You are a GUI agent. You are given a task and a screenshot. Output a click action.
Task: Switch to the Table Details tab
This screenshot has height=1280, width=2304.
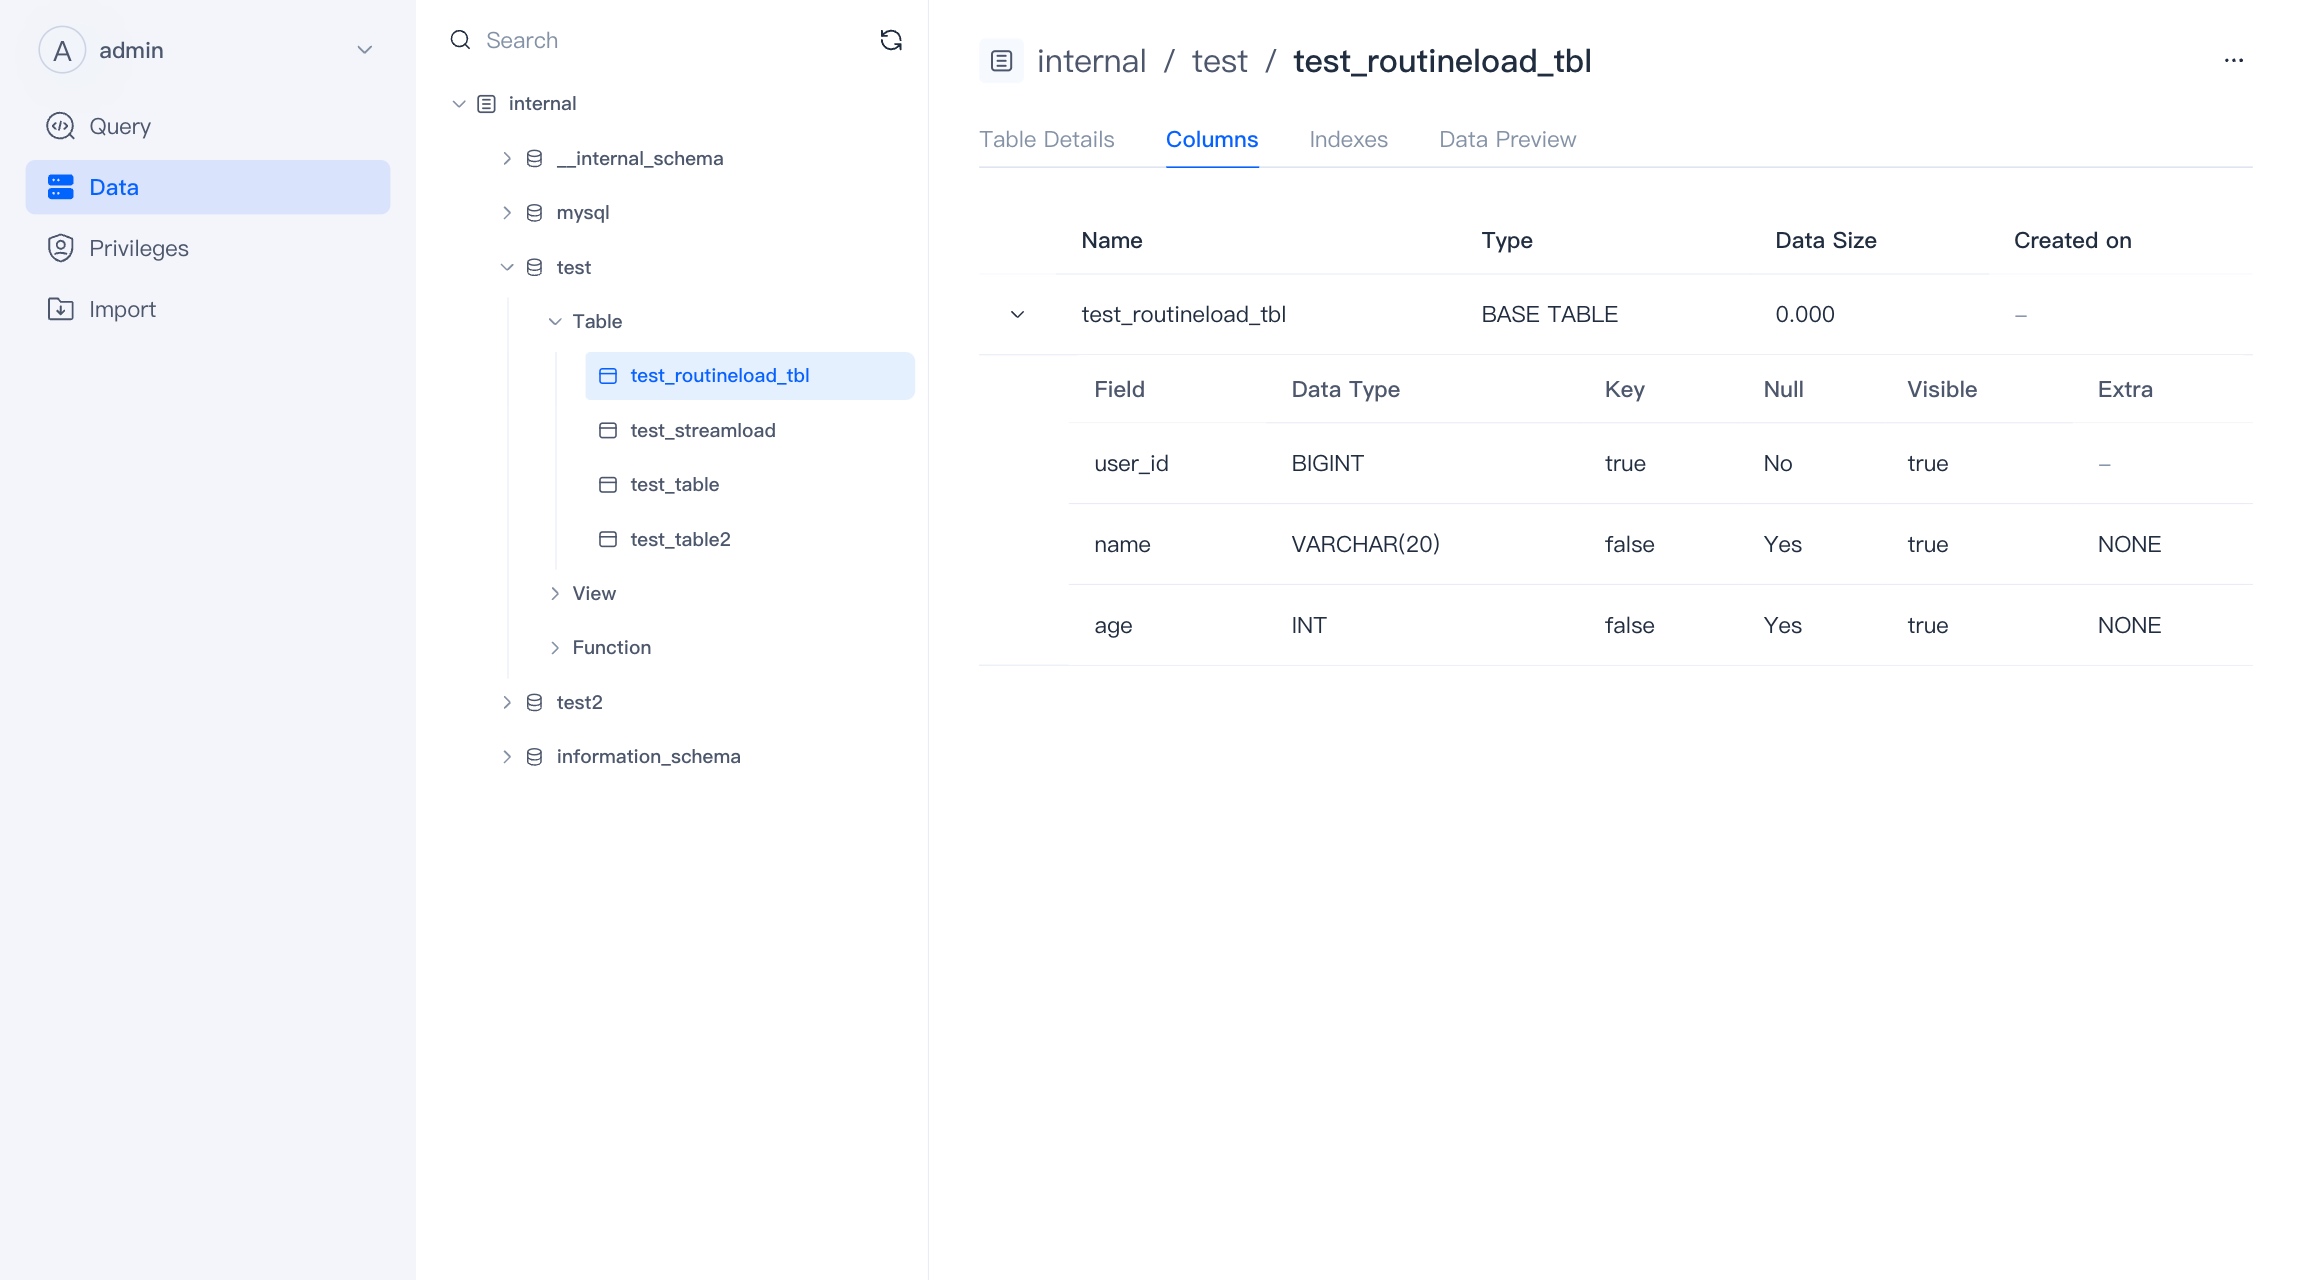click(1046, 139)
